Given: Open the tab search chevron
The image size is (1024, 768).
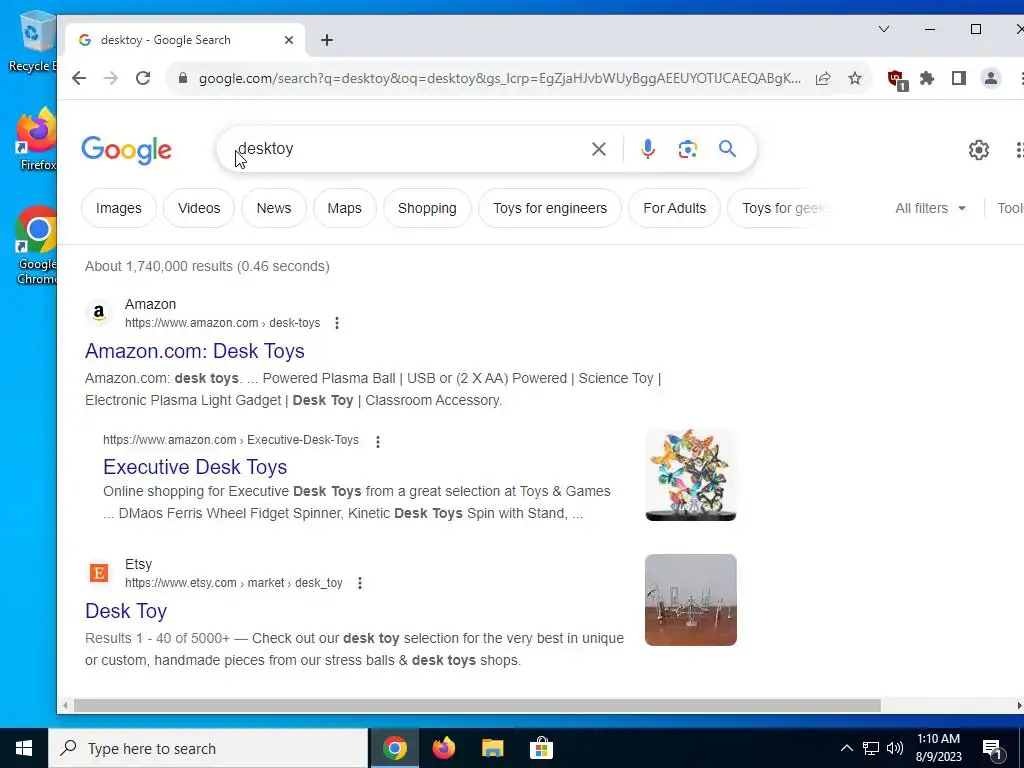Looking at the screenshot, I should [884, 29].
